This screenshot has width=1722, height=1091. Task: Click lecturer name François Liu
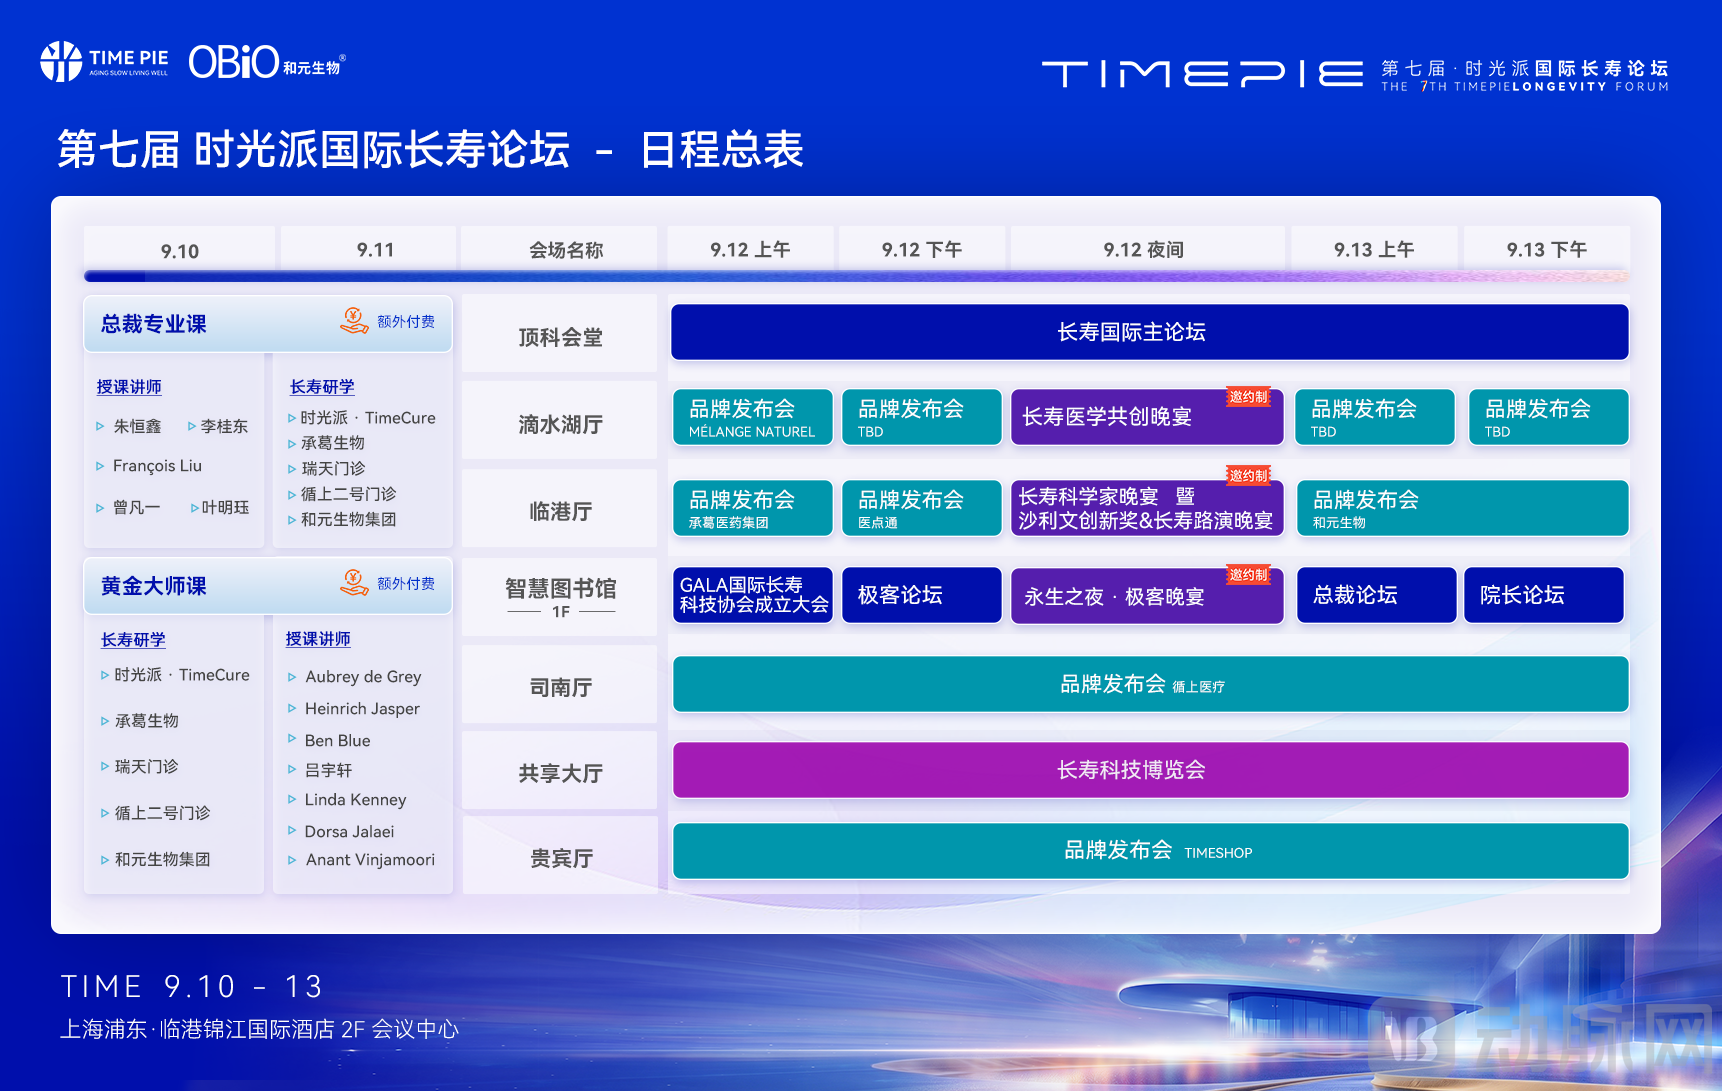157,466
